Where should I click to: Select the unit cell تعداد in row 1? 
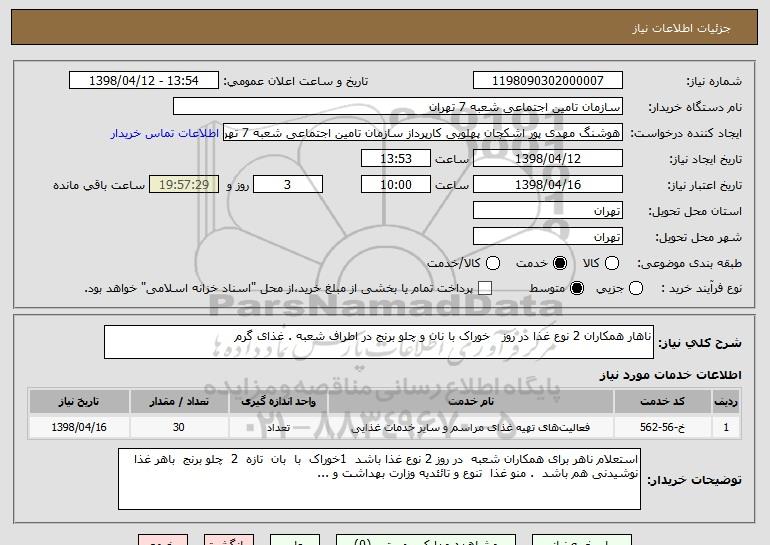[x=278, y=427]
